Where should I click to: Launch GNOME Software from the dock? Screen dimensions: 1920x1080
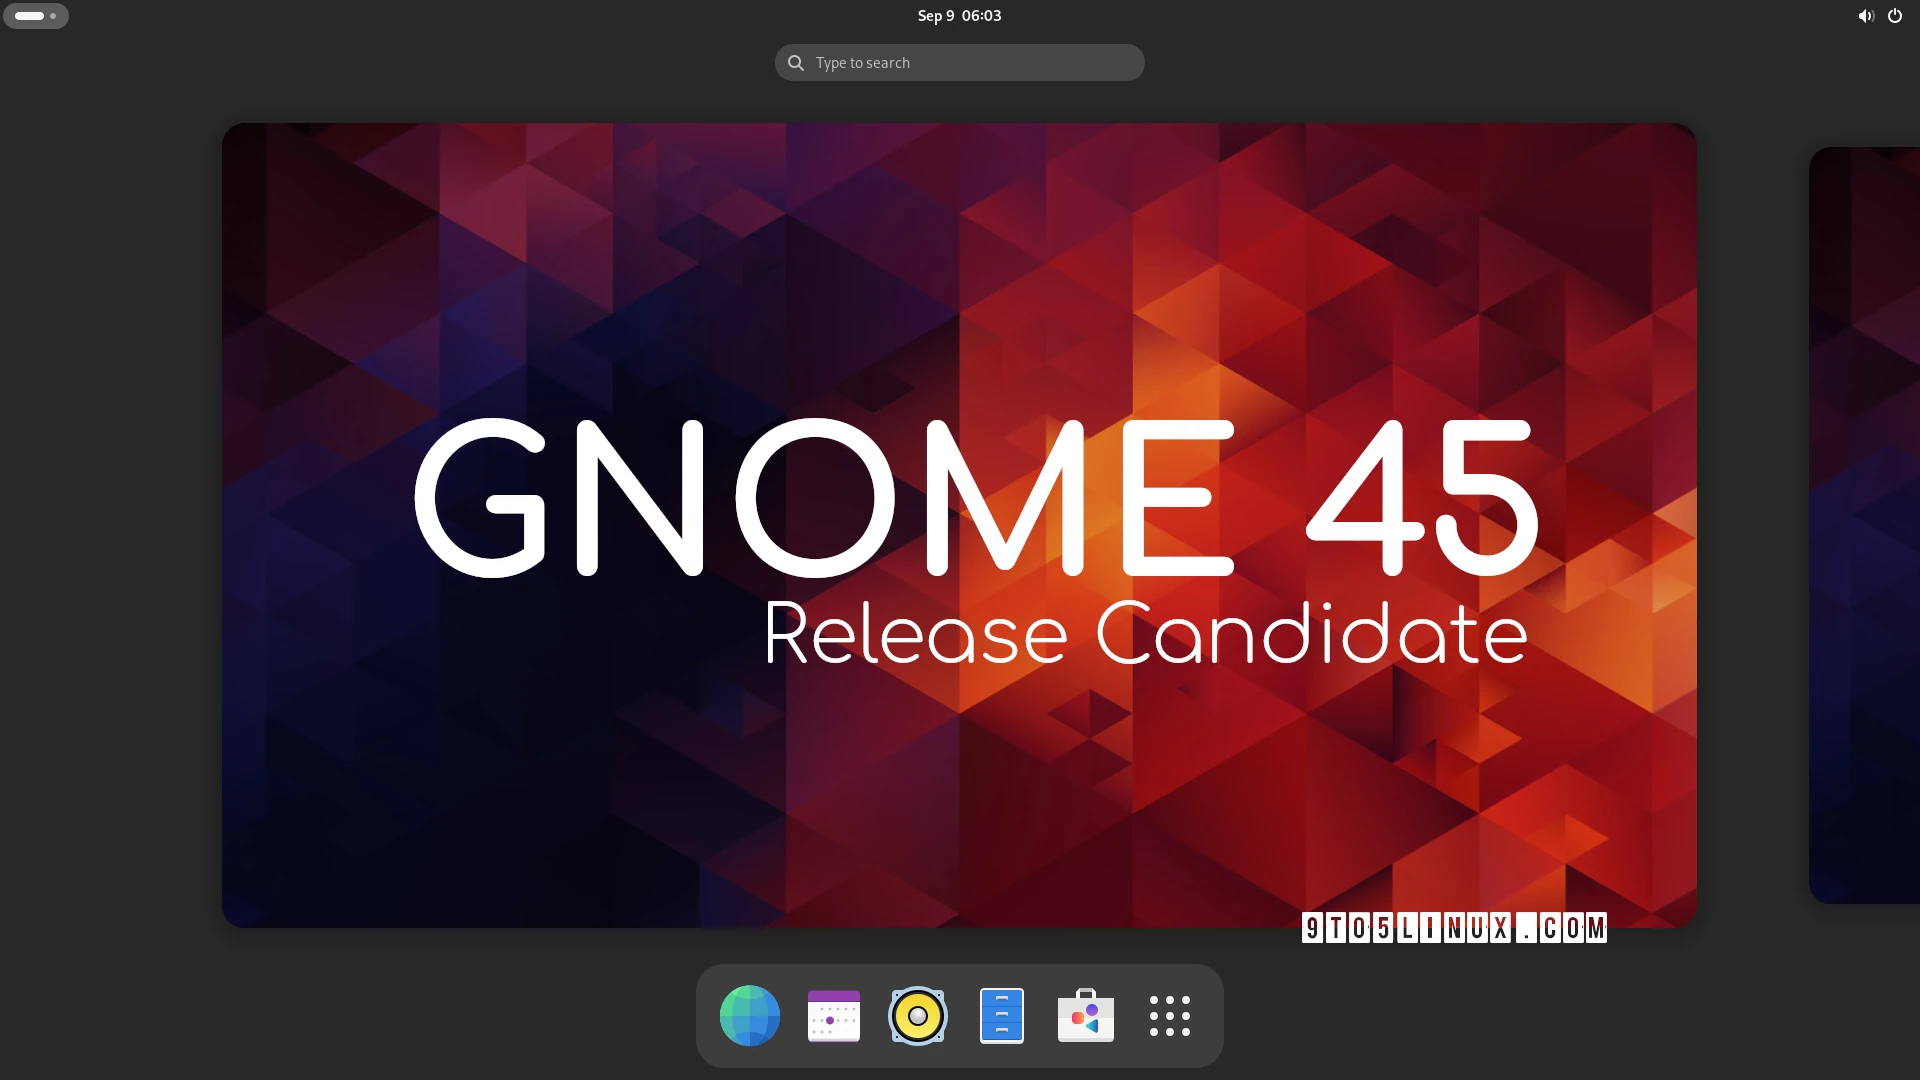(x=1085, y=1015)
